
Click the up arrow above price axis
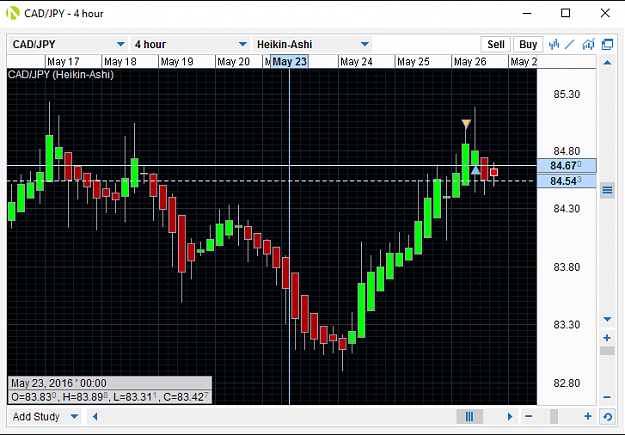click(x=607, y=62)
